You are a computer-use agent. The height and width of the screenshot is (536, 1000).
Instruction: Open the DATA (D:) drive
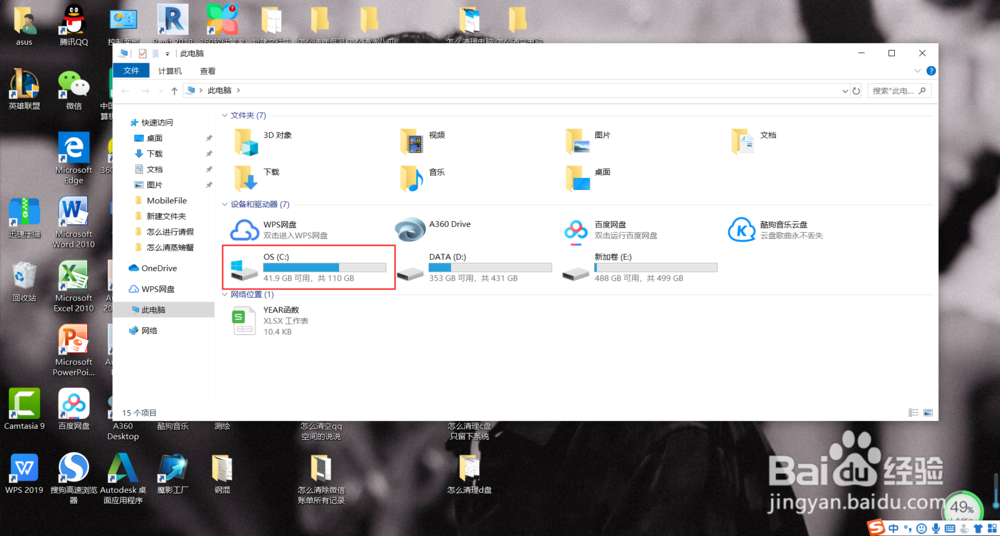[474, 267]
